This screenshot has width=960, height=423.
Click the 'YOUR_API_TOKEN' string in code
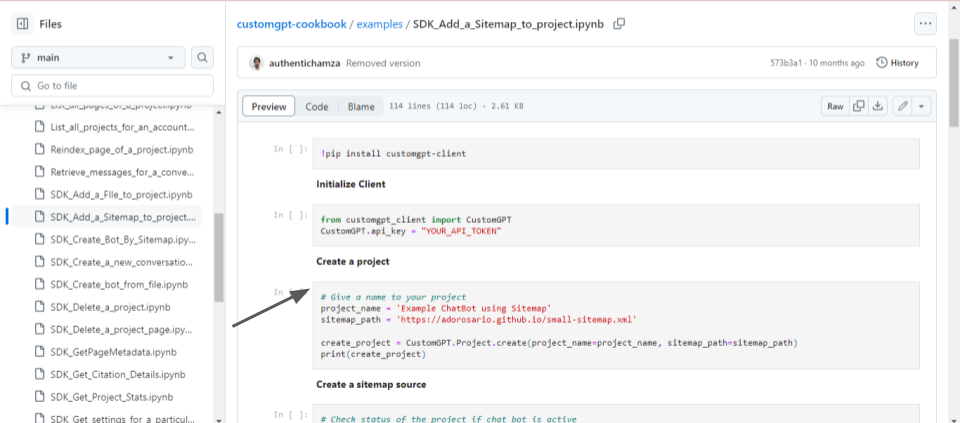[460, 230]
